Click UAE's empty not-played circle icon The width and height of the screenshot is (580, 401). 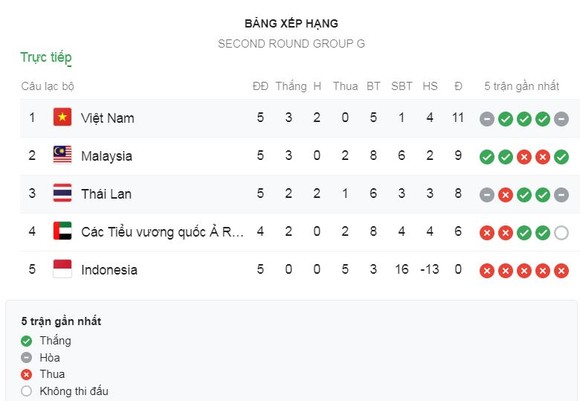click(x=561, y=233)
